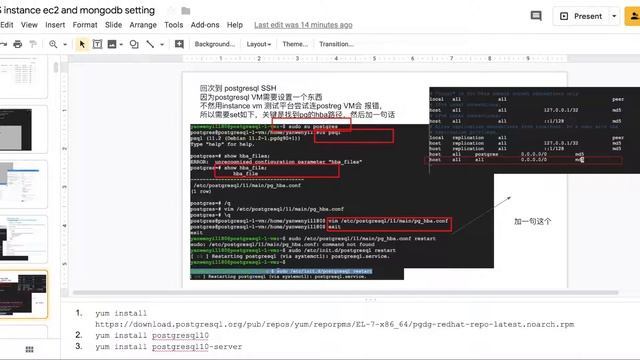
Task: Pick the Line tool
Action: [x=150, y=44]
